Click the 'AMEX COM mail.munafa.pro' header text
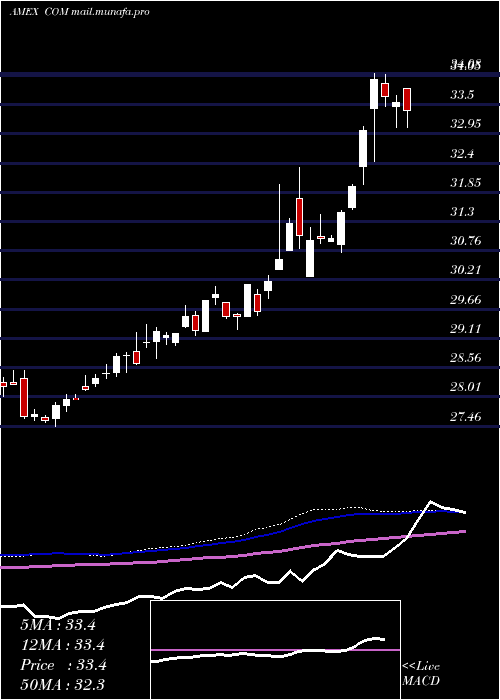The image size is (500, 700). point(79,12)
